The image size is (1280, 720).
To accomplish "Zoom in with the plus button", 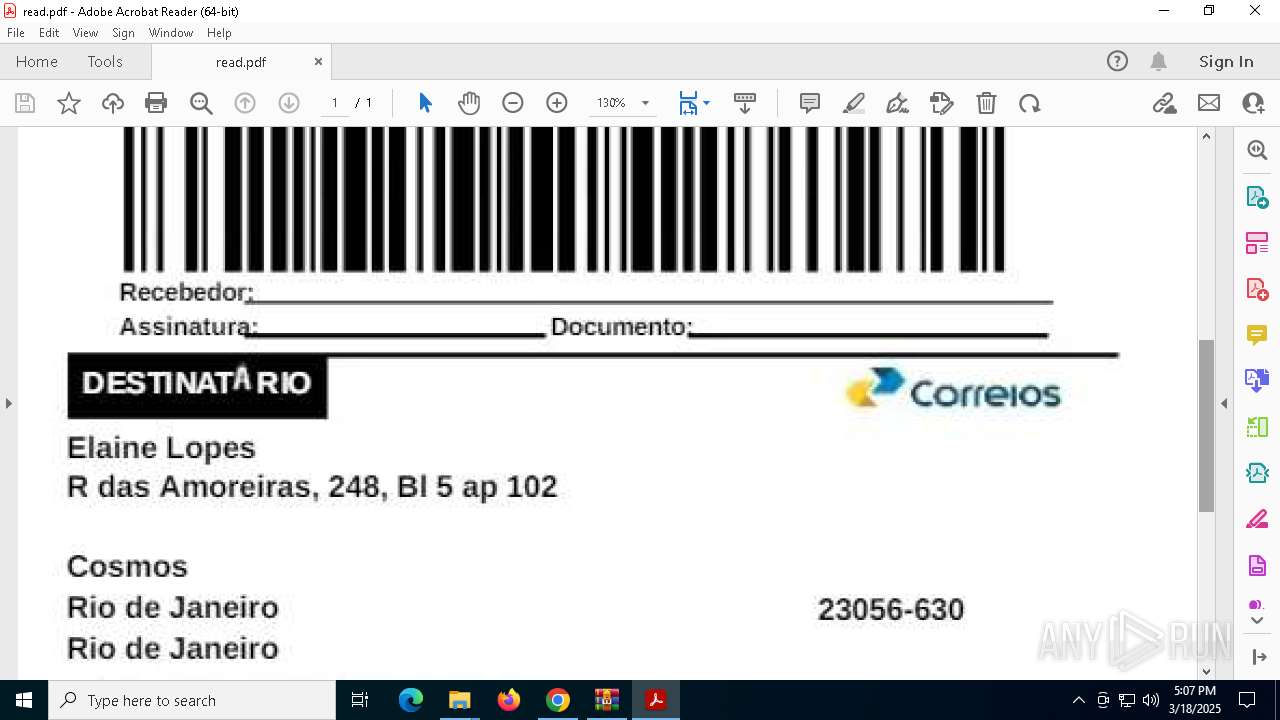I will click(x=557, y=103).
